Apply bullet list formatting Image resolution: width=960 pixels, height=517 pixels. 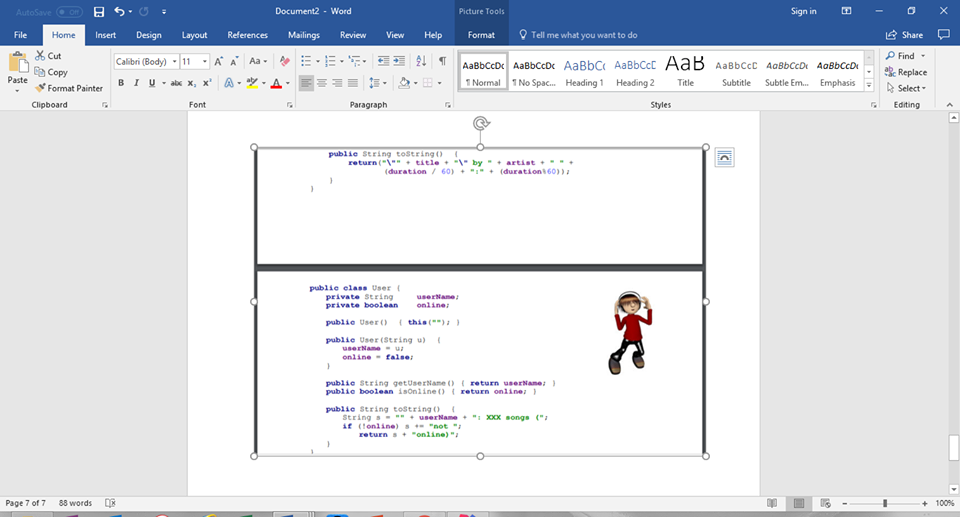pyautogui.click(x=306, y=61)
